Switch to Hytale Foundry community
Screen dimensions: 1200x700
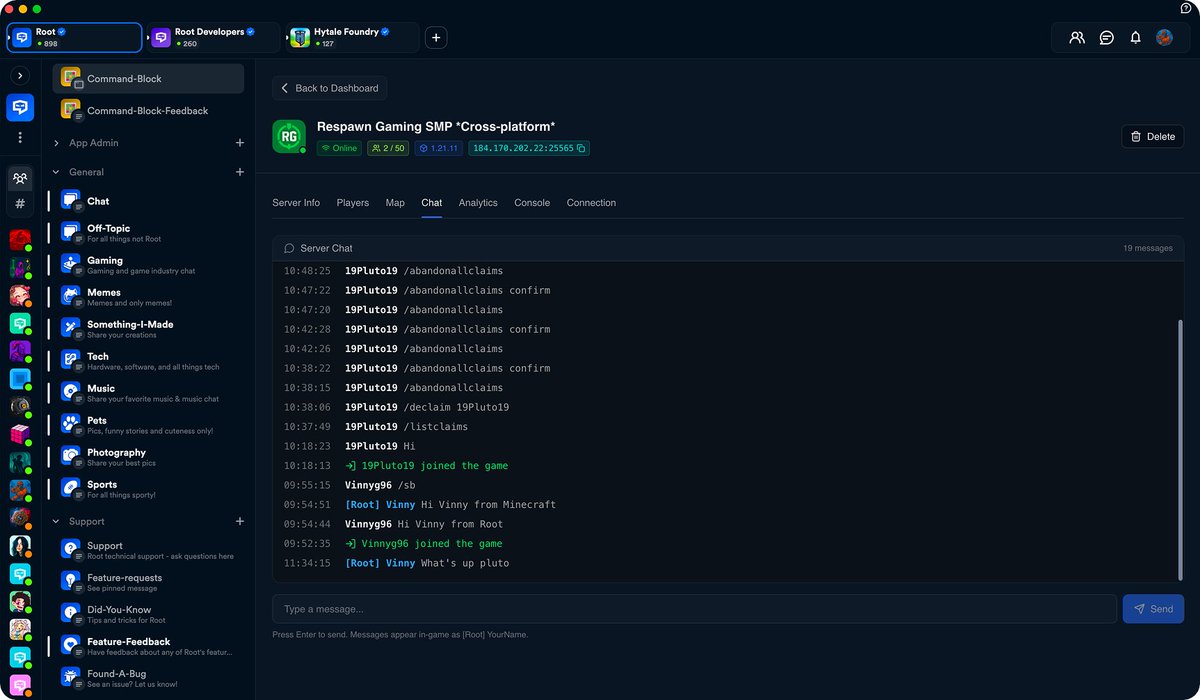tap(353, 38)
